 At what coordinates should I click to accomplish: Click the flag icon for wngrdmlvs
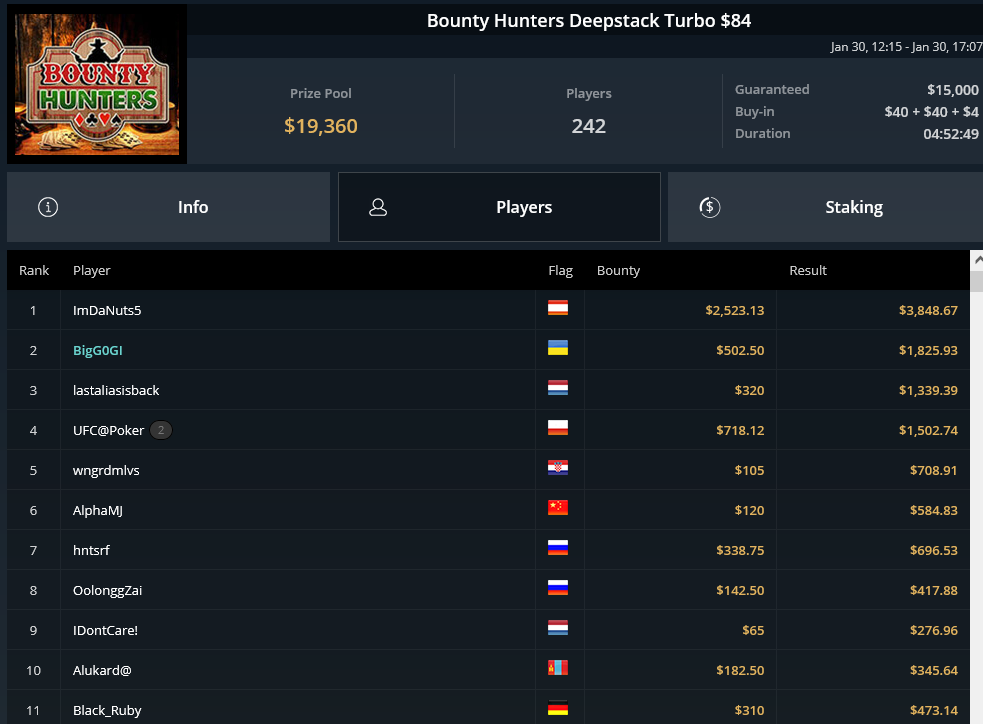pyautogui.click(x=558, y=469)
